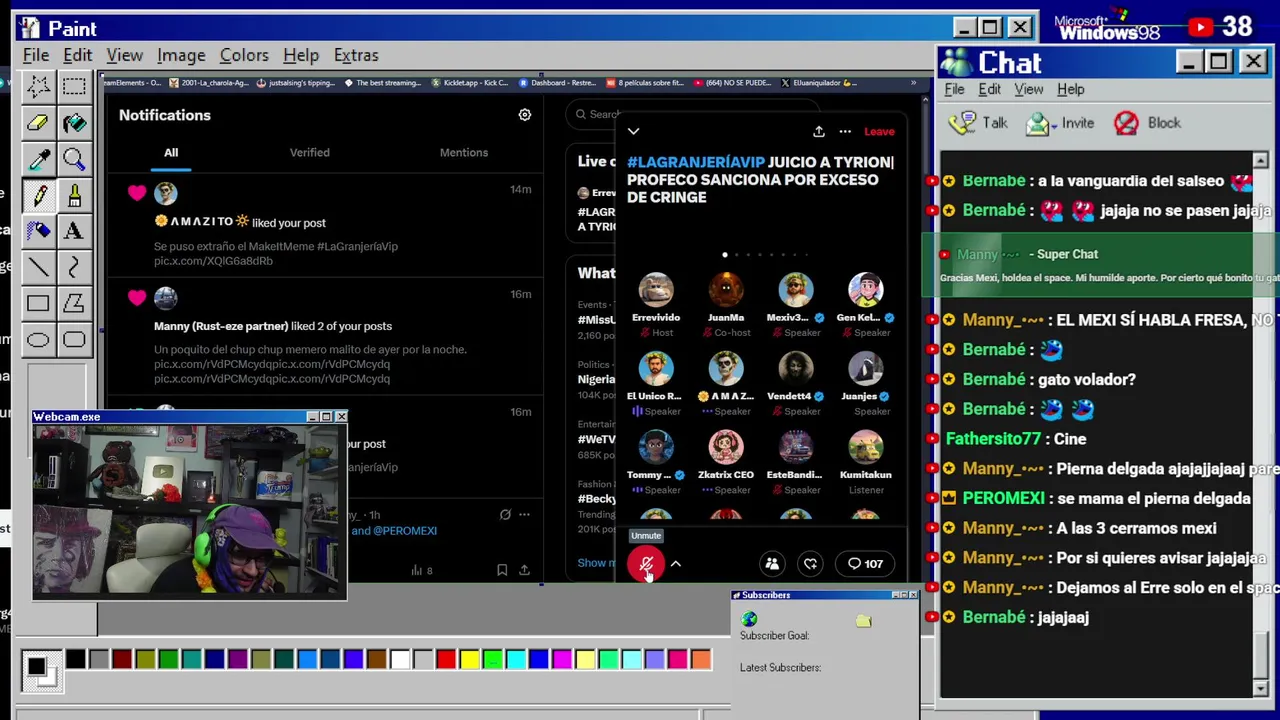Select the Line tool in Paint
The image size is (1280, 720).
pyautogui.click(x=38, y=267)
